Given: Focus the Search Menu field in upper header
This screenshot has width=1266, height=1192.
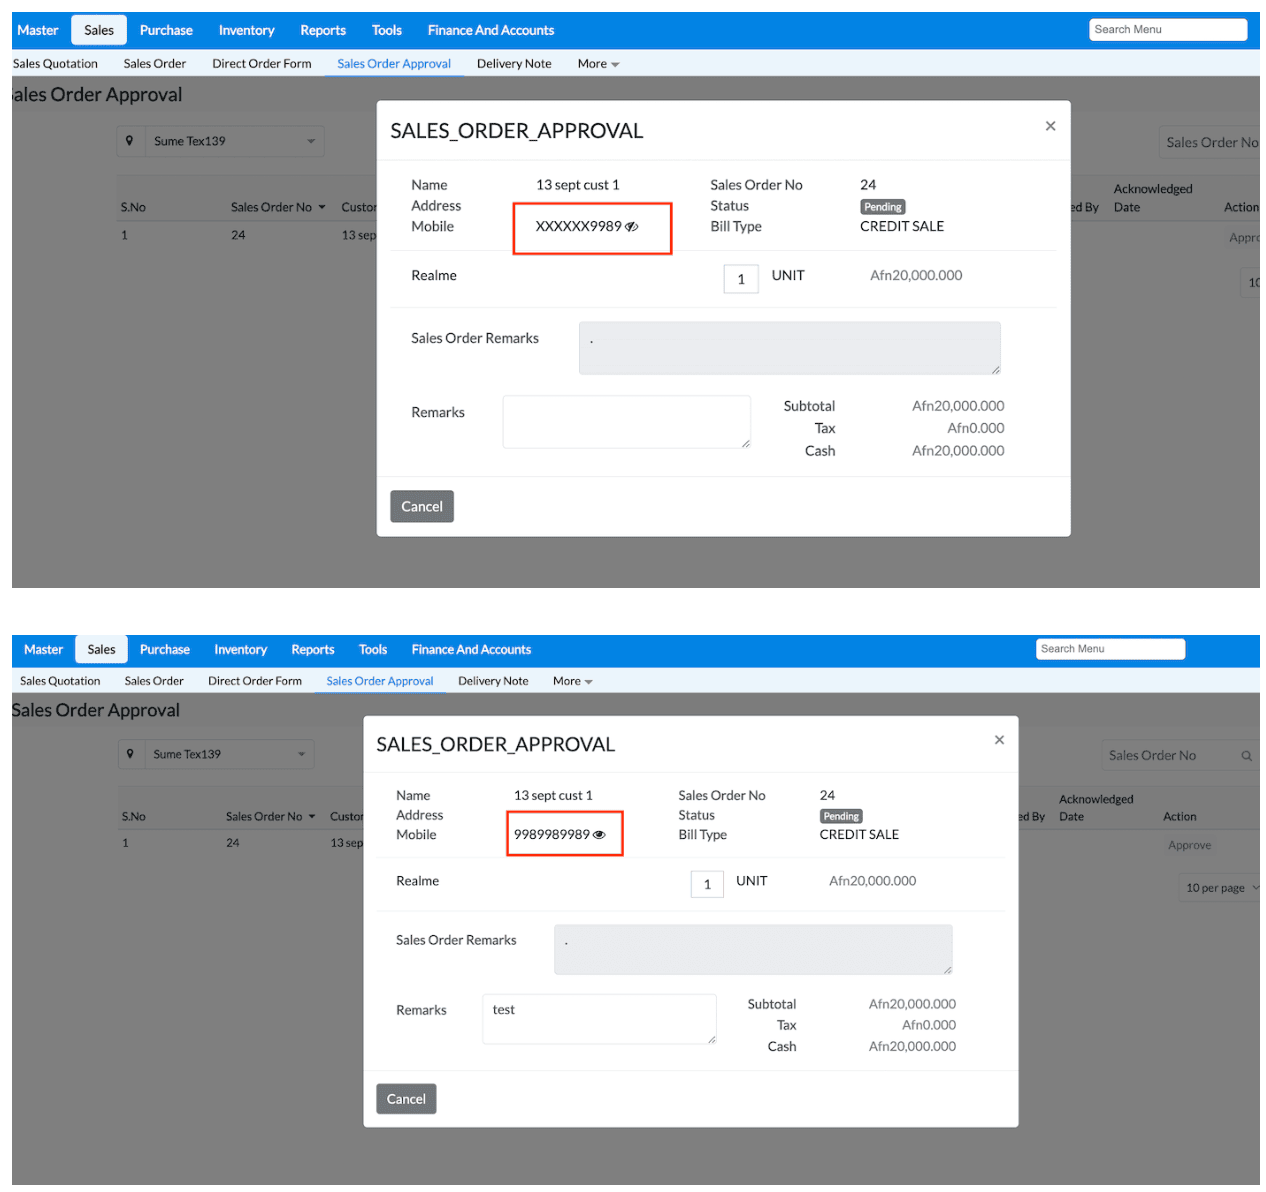Looking at the screenshot, I should 1168,30.
